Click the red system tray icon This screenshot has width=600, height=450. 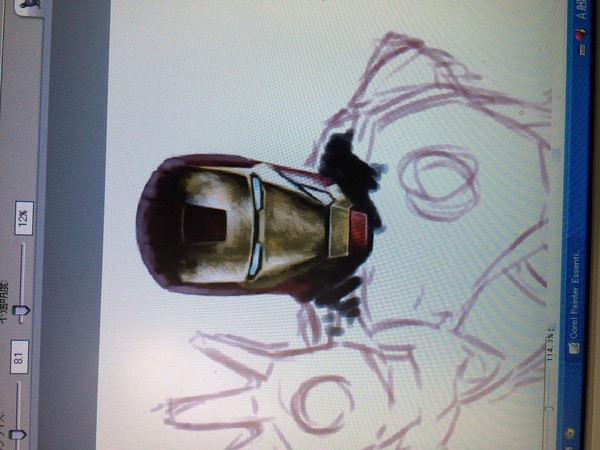pos(581,33)
